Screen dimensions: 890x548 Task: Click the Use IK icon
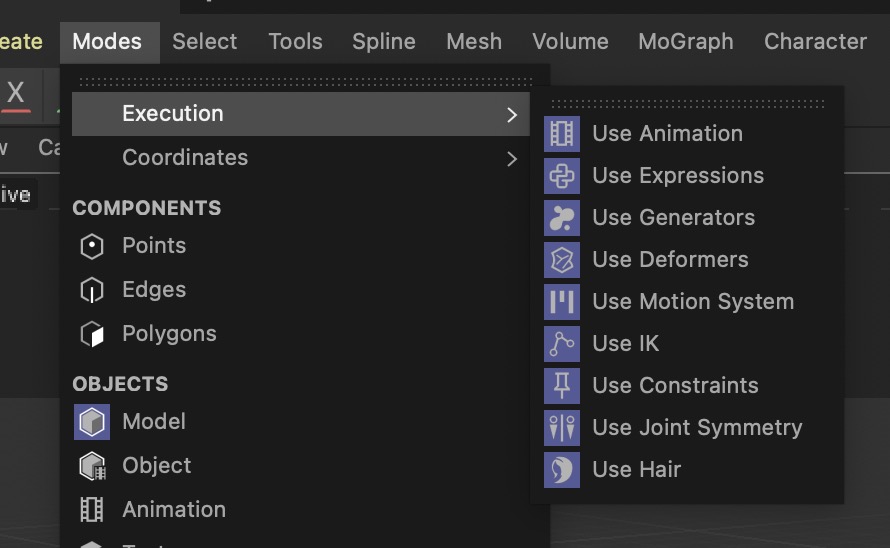[x=562, y=344]
